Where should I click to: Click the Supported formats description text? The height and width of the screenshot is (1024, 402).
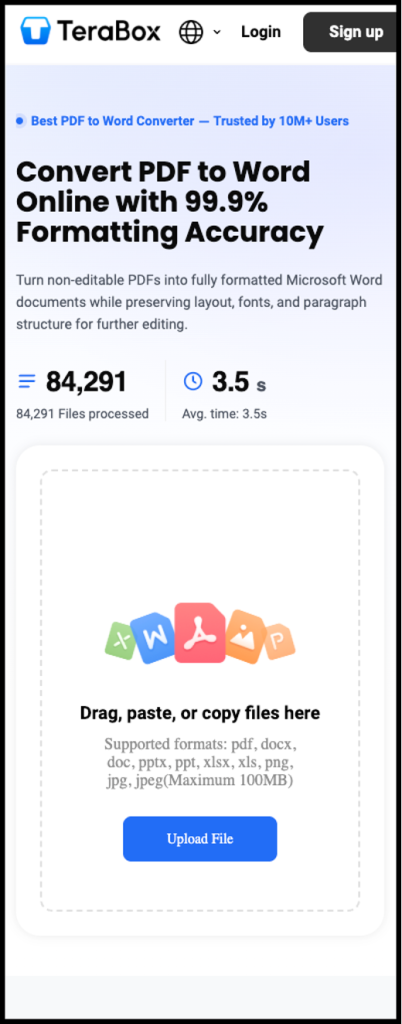pos(200,762)
